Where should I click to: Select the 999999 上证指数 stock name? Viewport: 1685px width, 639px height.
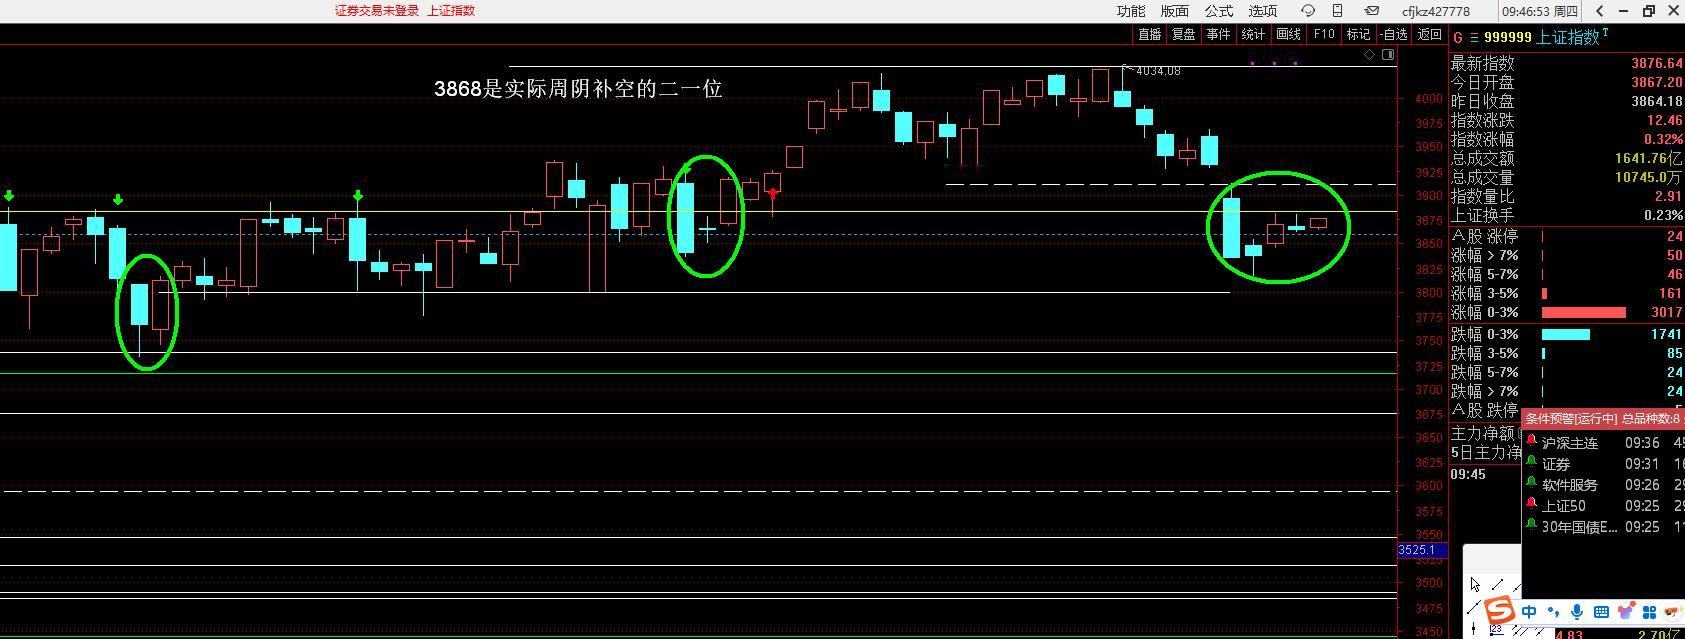click(1541, 37)
